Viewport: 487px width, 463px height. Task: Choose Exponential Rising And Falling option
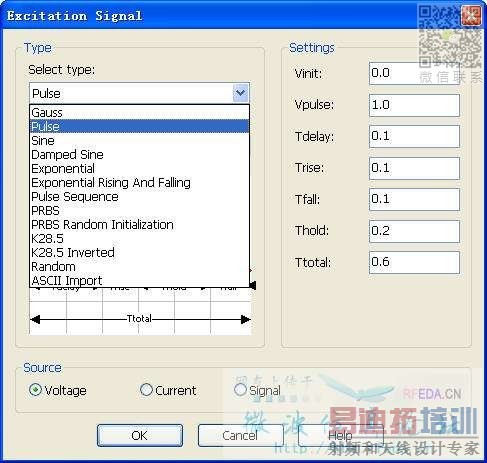point(139,182)
